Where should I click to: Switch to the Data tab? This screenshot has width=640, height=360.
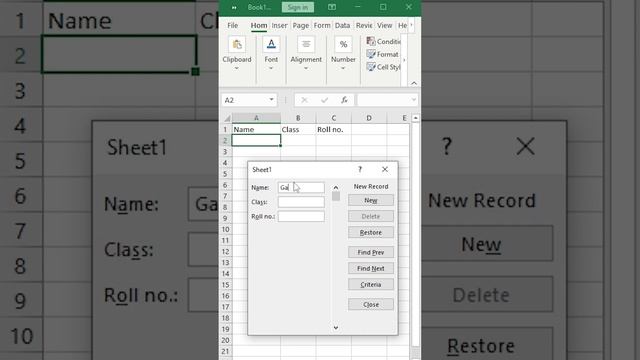[342, 25]
